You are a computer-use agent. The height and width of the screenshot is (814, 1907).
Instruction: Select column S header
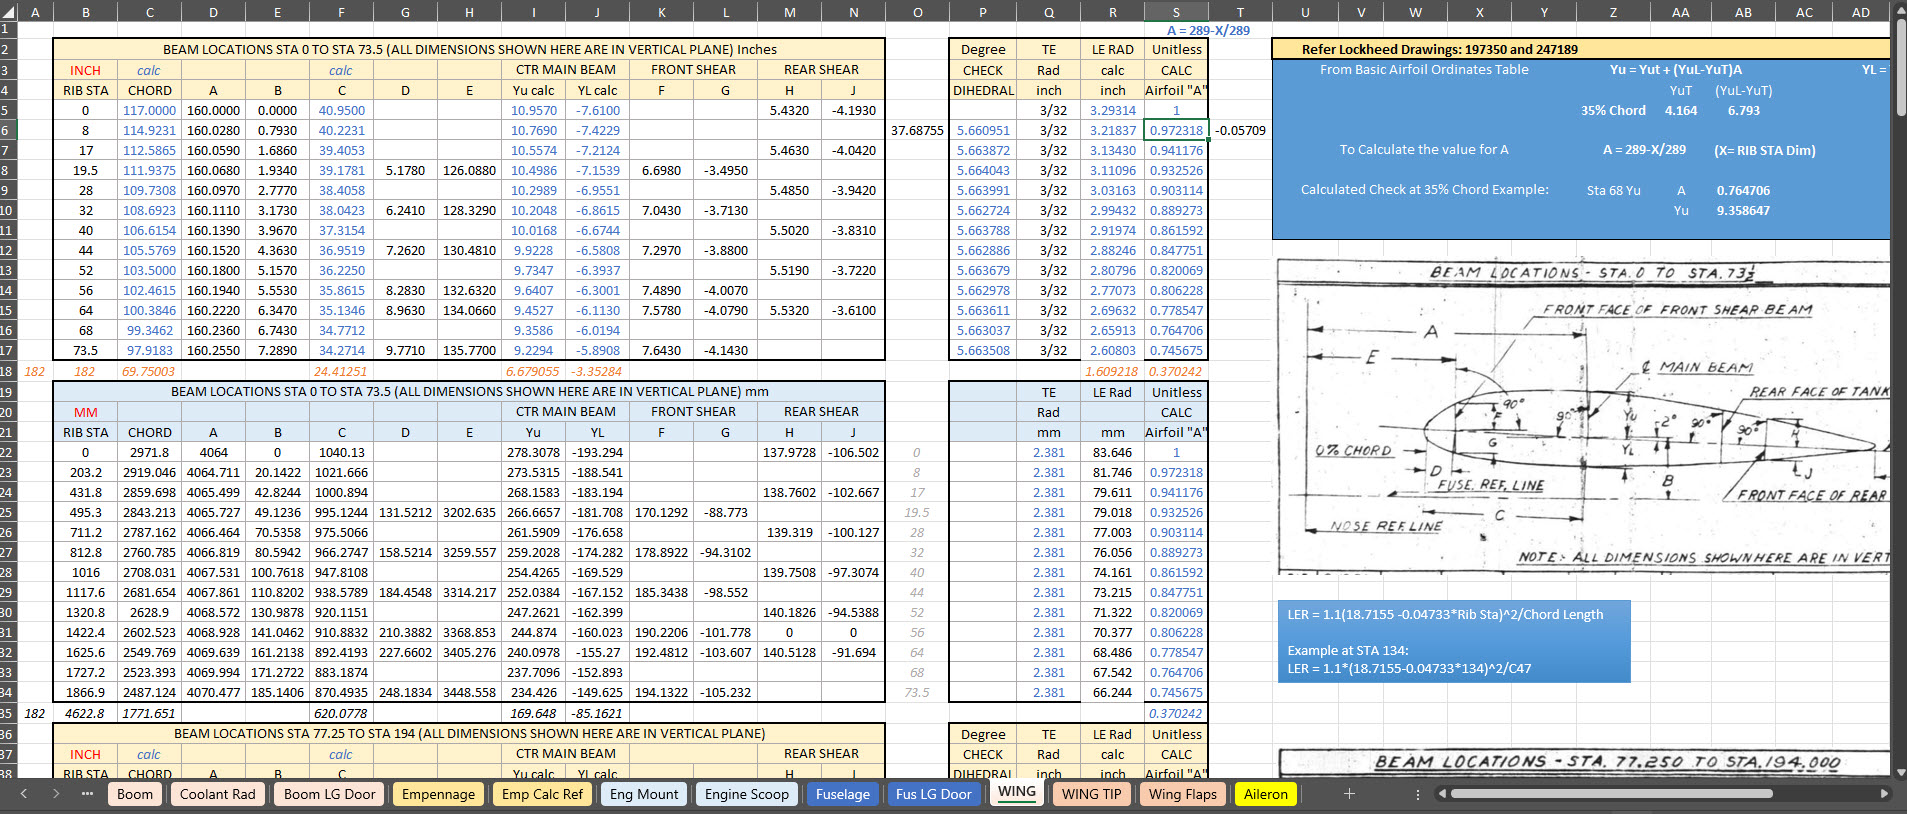pyautogui.click(x=1176, y=12)
